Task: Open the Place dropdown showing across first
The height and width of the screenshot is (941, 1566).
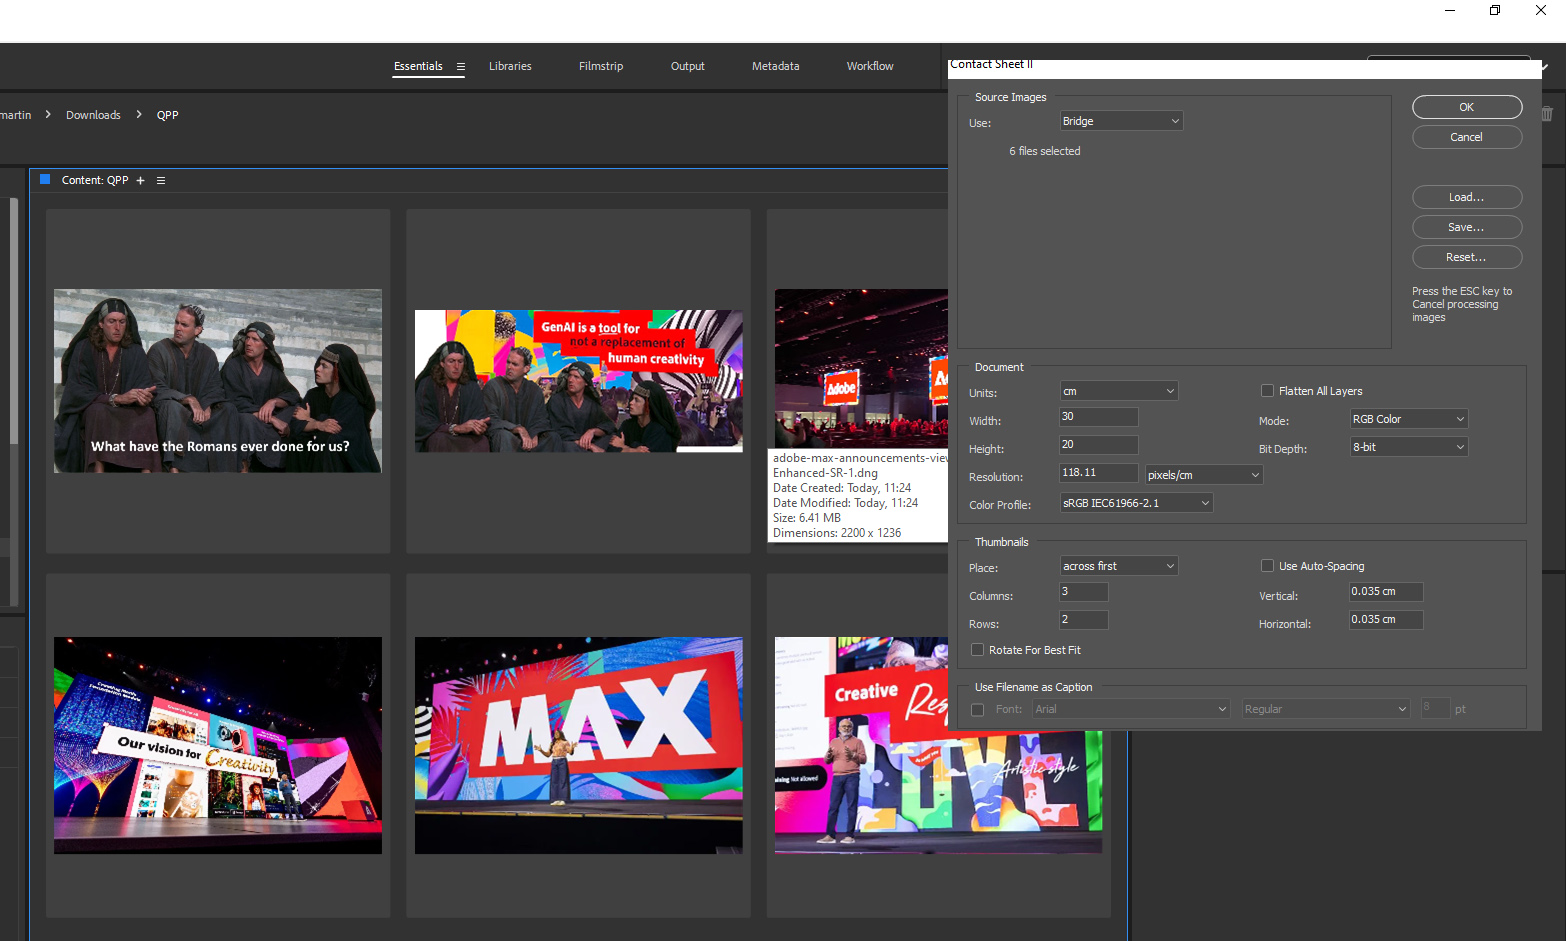Action: [x=1118, y=566]
